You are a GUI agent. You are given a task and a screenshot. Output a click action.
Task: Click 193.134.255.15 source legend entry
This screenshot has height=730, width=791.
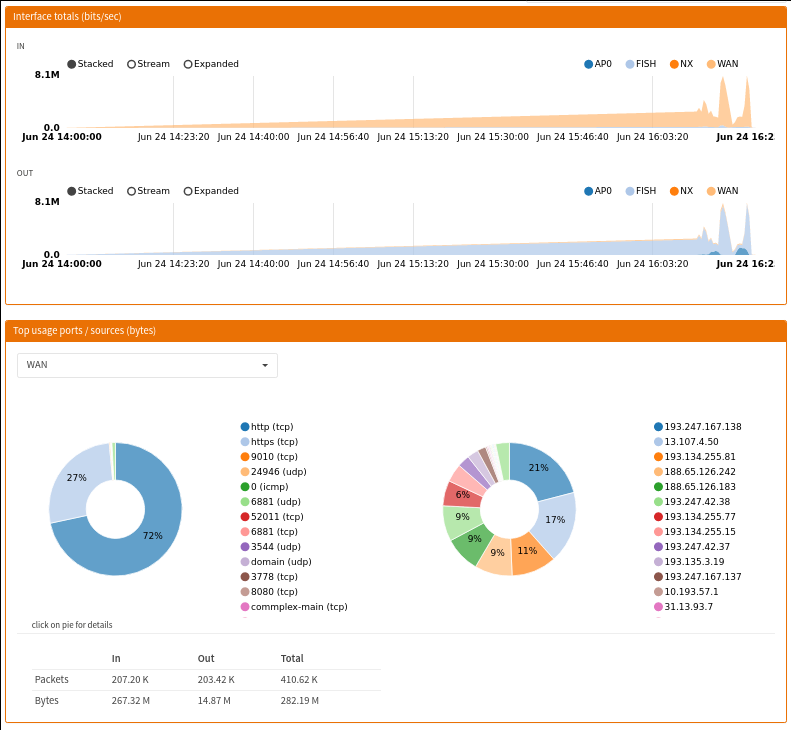point(695,532)
